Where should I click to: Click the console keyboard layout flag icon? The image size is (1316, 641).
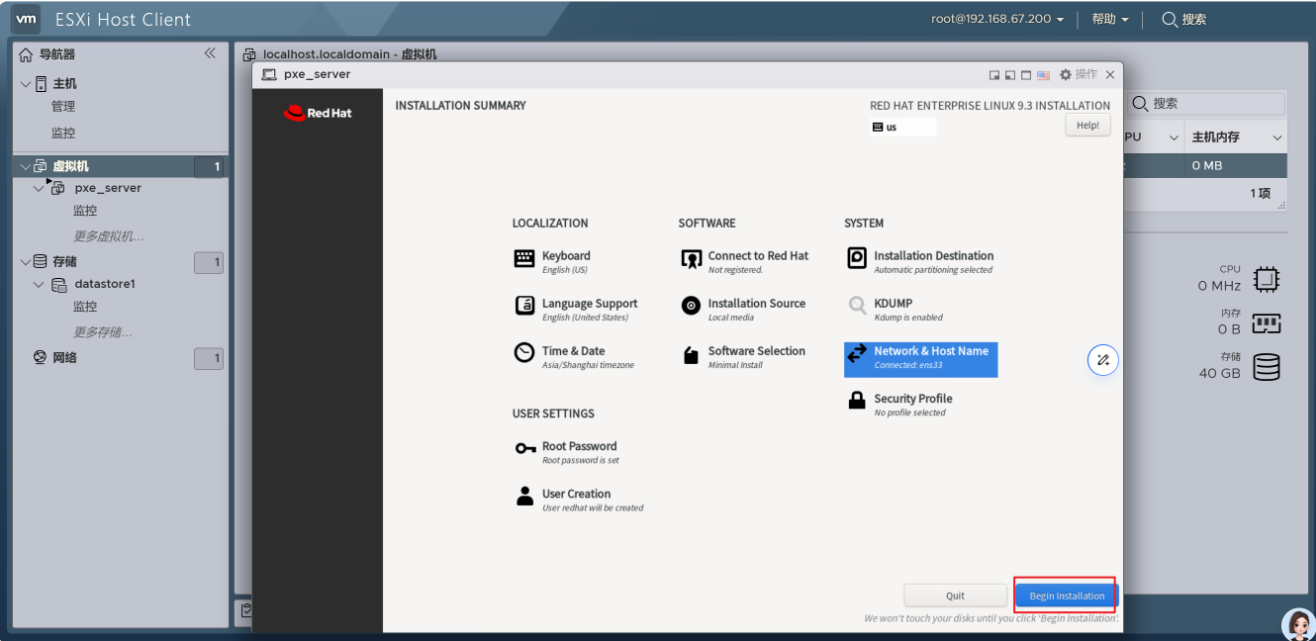pos(1043,75)
